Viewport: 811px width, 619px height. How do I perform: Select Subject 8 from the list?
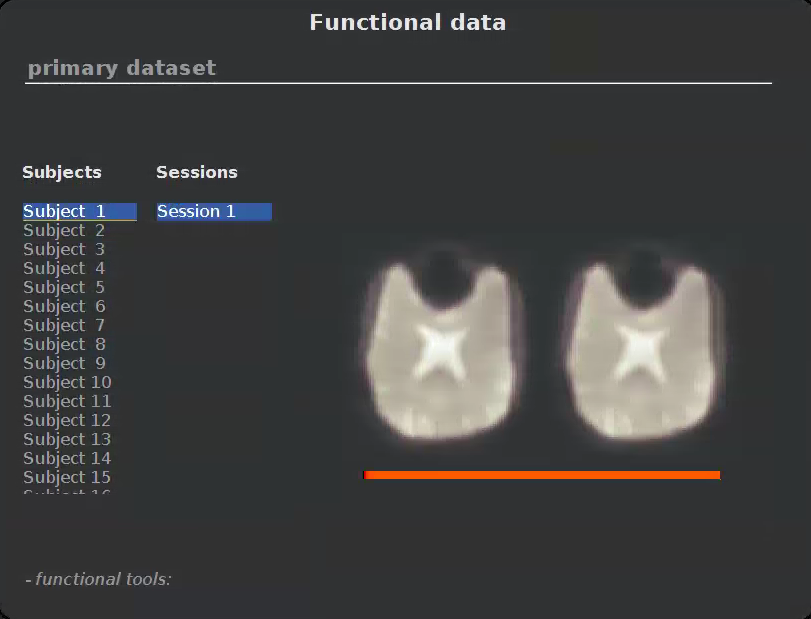coord(65,345)
